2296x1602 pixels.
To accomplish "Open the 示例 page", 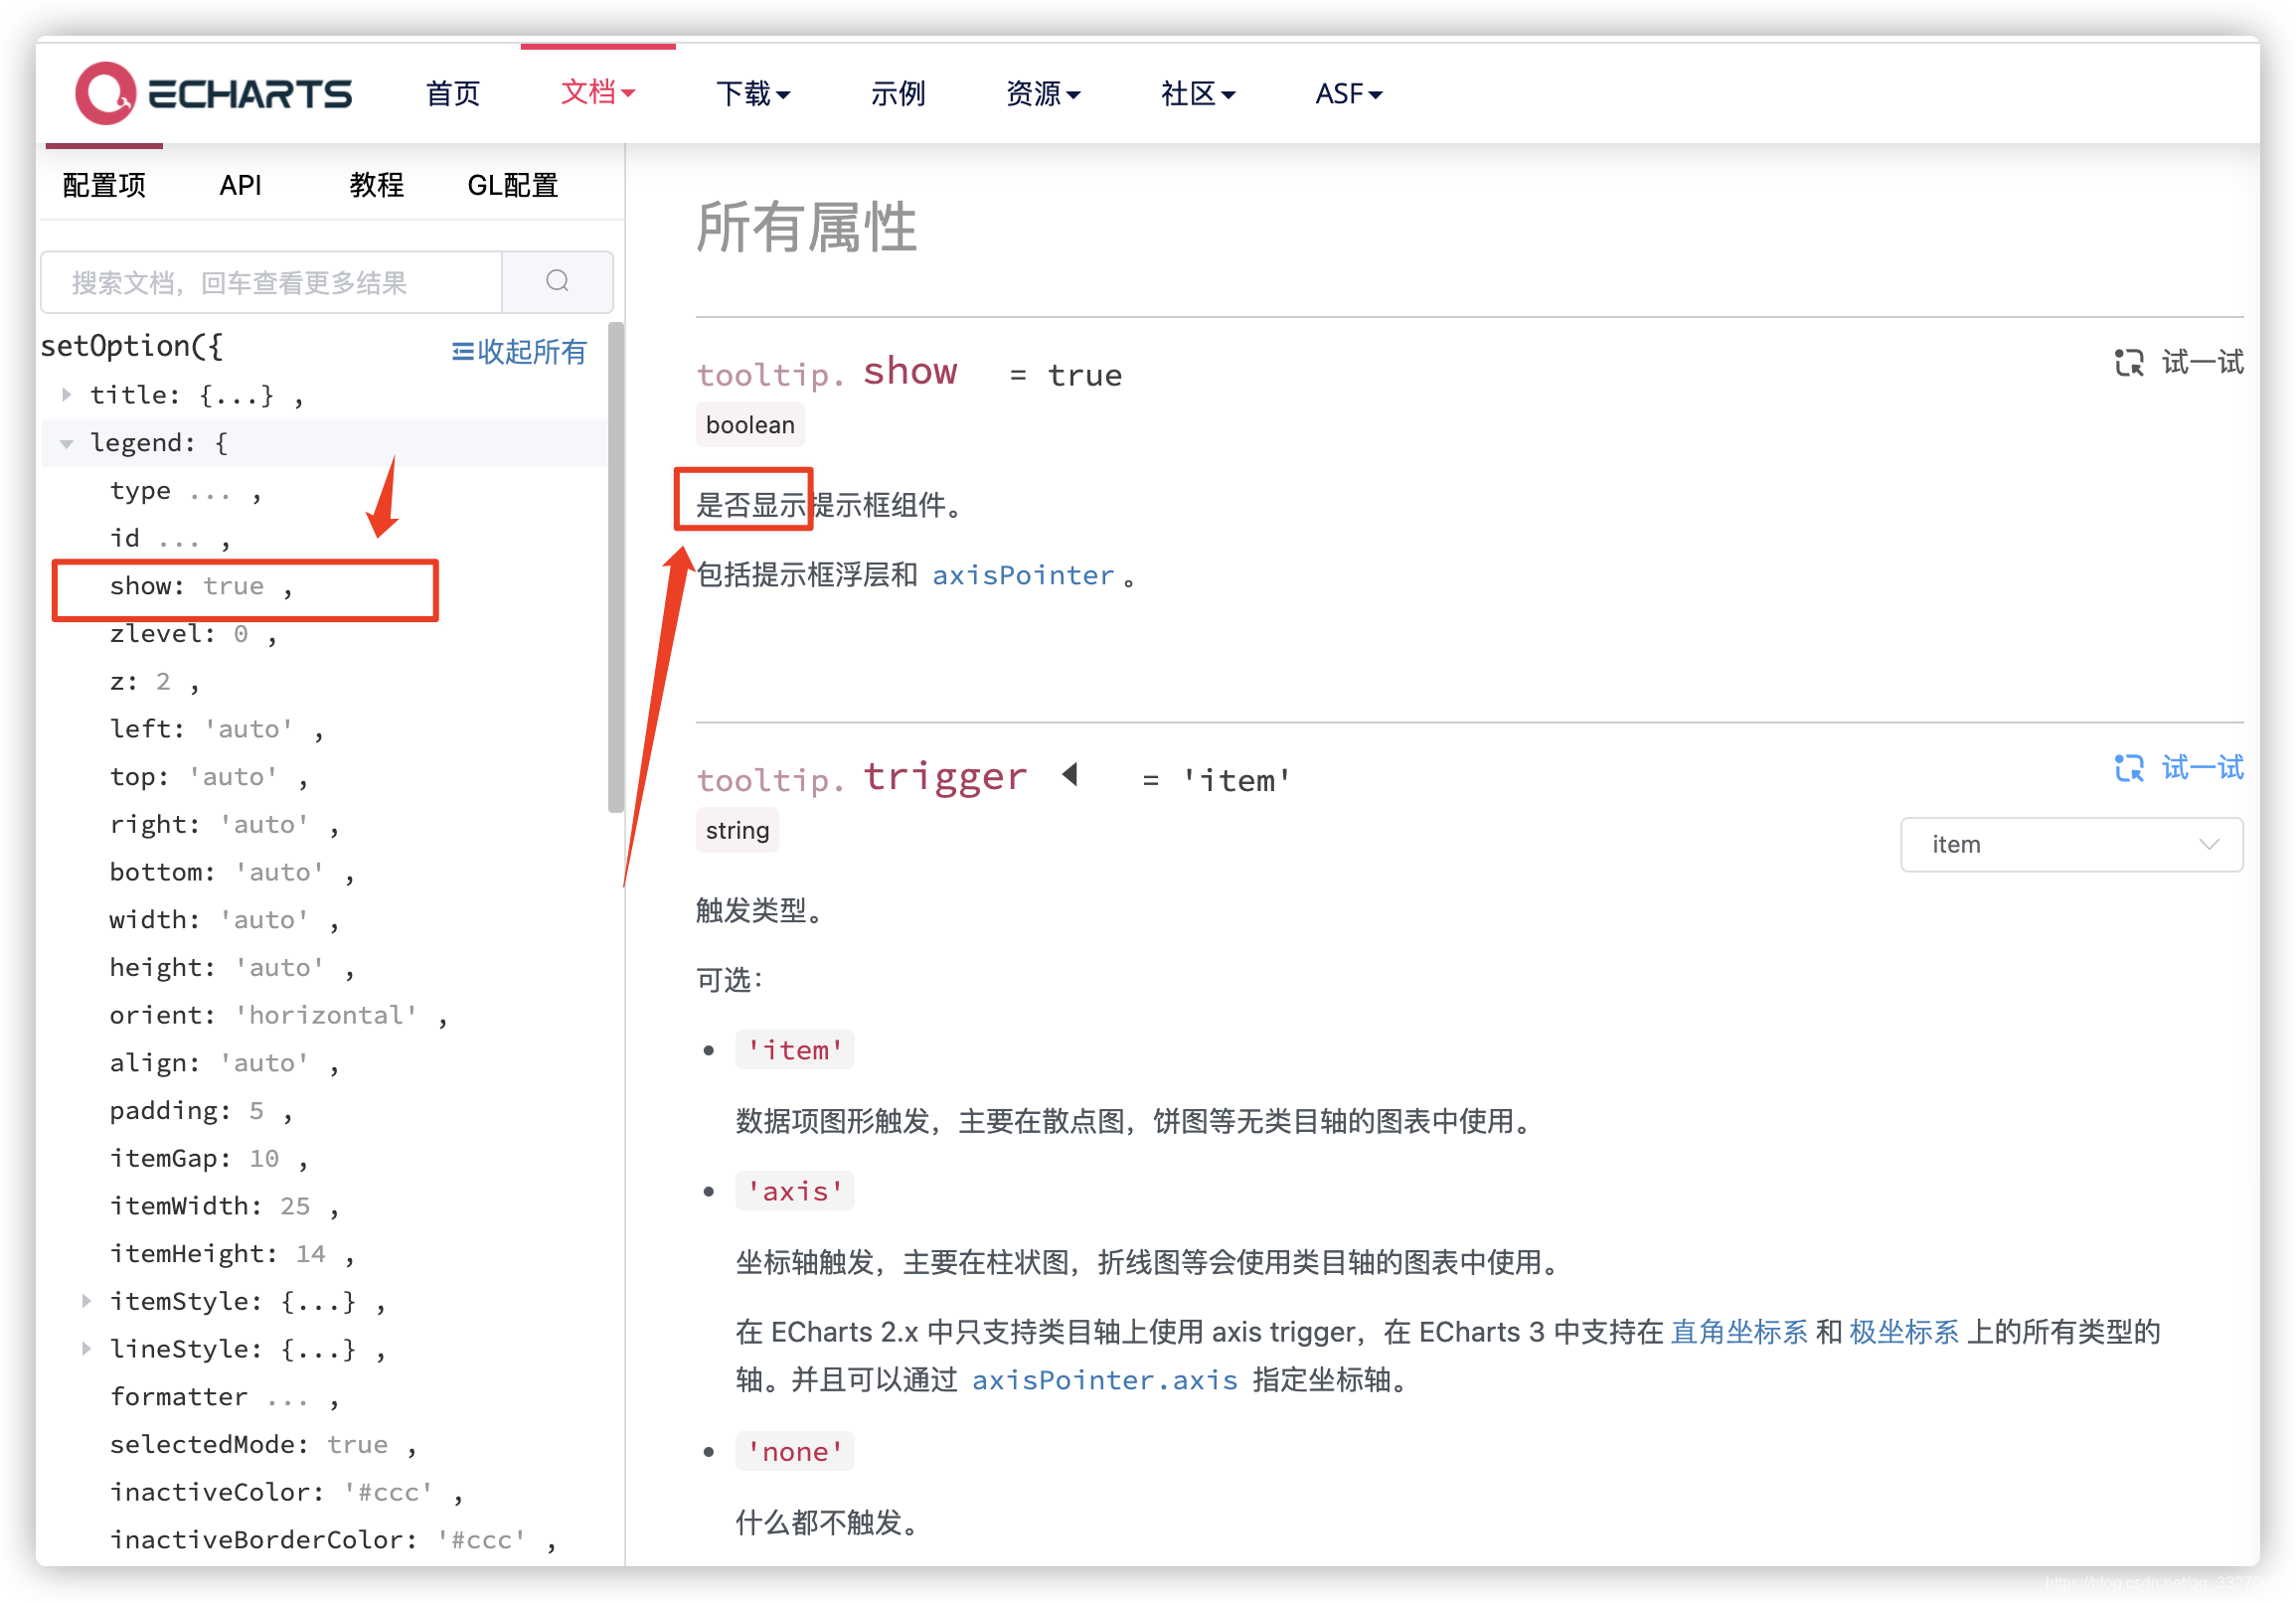I will [x=898, y=93].
